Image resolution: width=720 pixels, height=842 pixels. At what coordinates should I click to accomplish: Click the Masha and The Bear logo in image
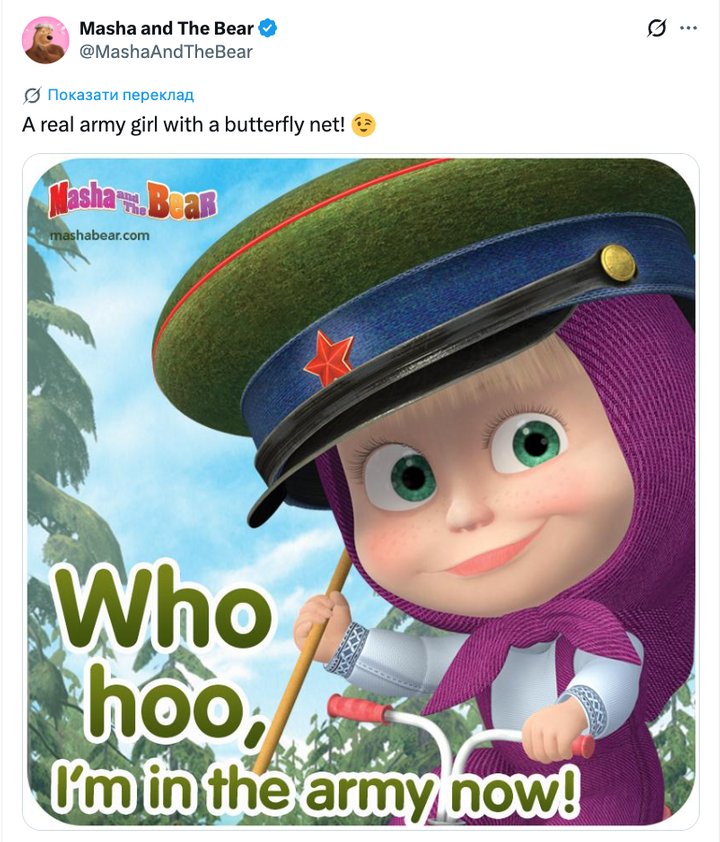133,200
